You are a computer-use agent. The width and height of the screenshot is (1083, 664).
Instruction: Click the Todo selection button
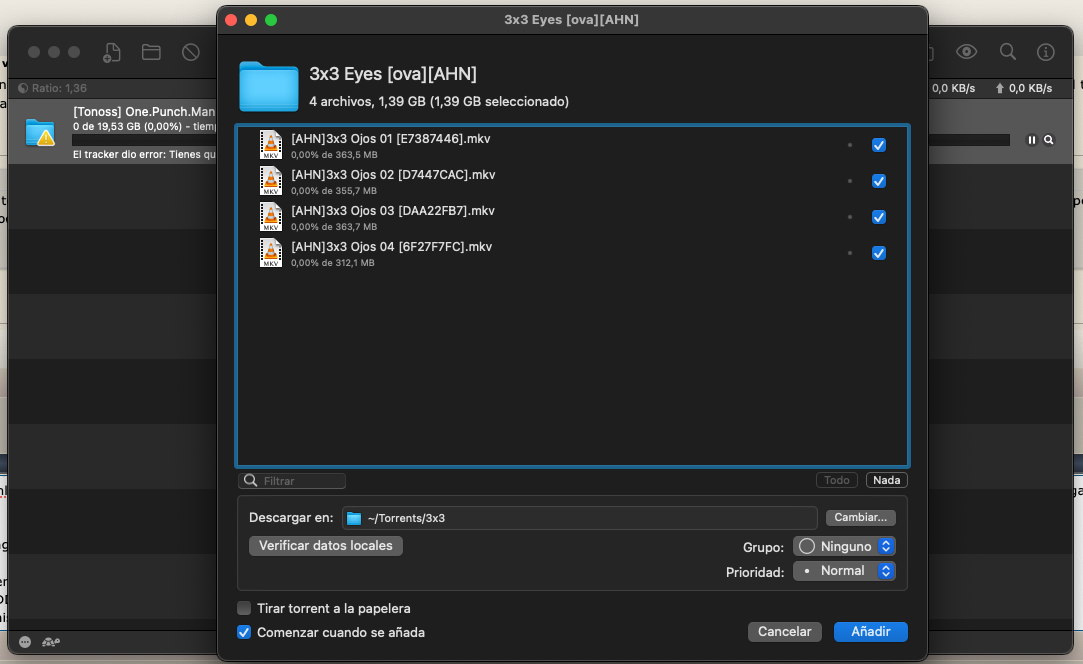click(836, 480)
